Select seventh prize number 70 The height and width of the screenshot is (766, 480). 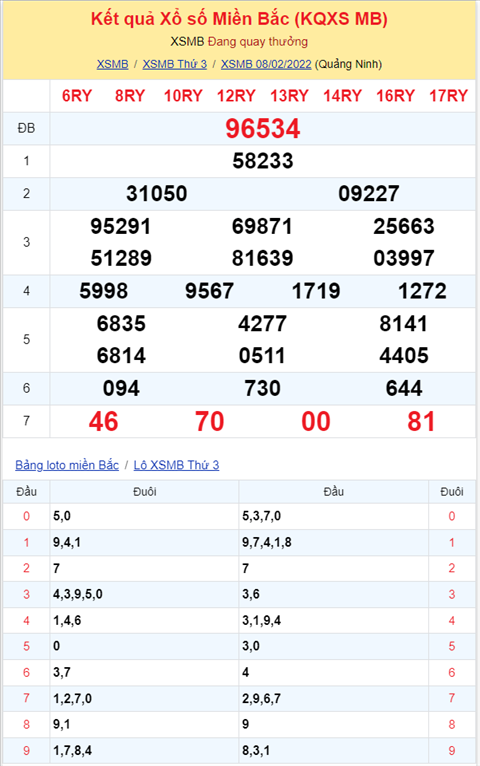tap(209, 422)
